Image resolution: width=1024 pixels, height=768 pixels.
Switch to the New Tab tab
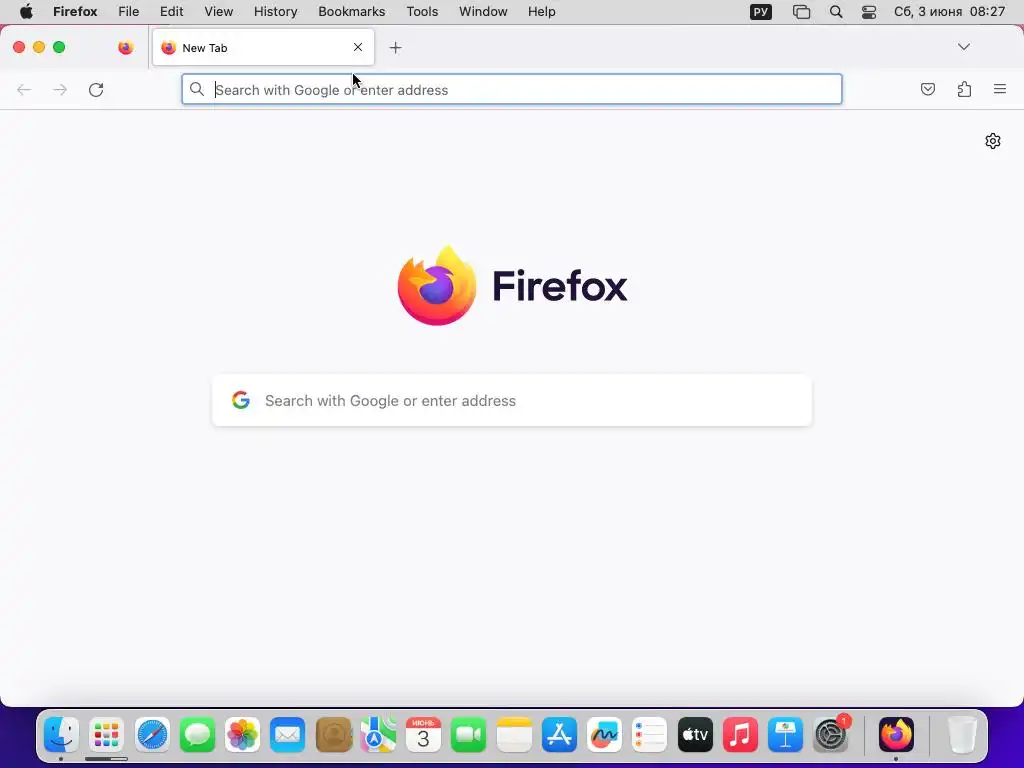pos(263,48)
